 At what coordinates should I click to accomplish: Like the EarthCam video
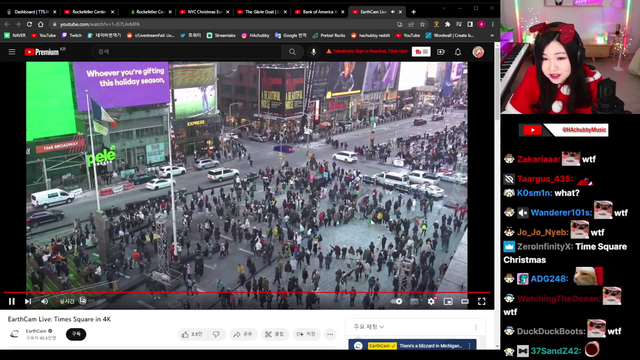192,334
